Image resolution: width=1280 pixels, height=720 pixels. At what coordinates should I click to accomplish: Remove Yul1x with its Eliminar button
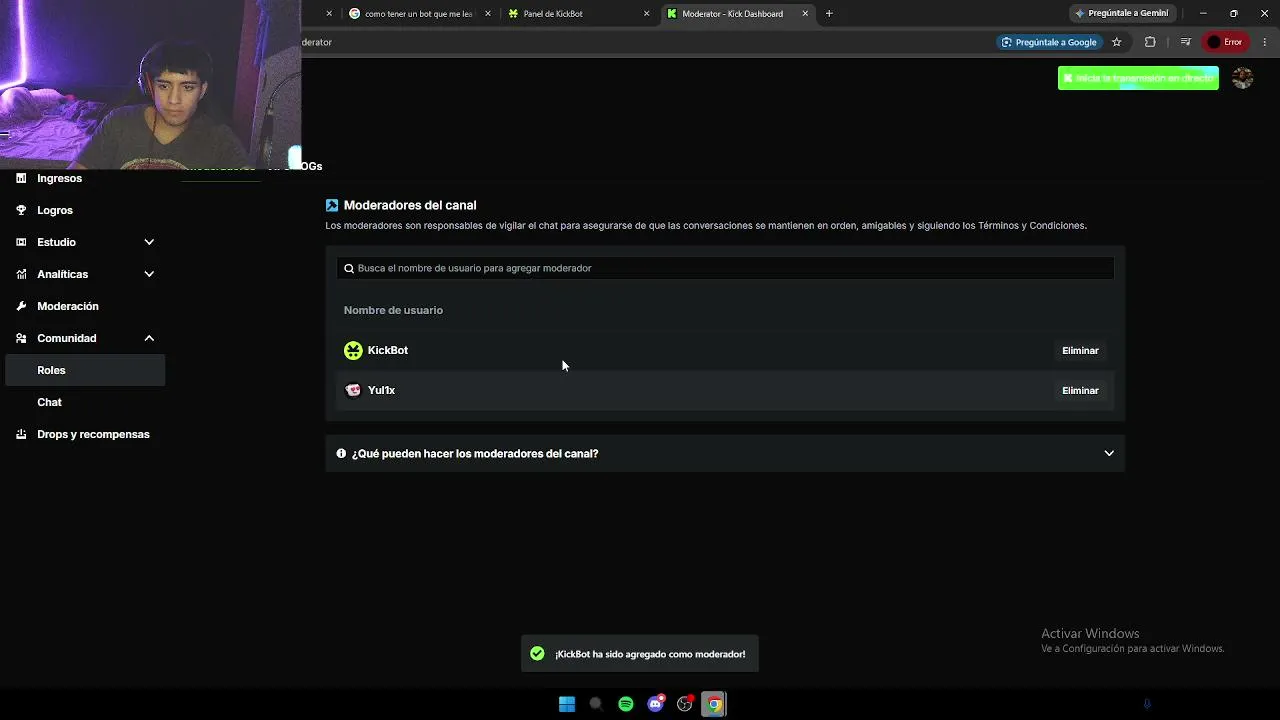pyautogui.click(x=1080, y=390)
